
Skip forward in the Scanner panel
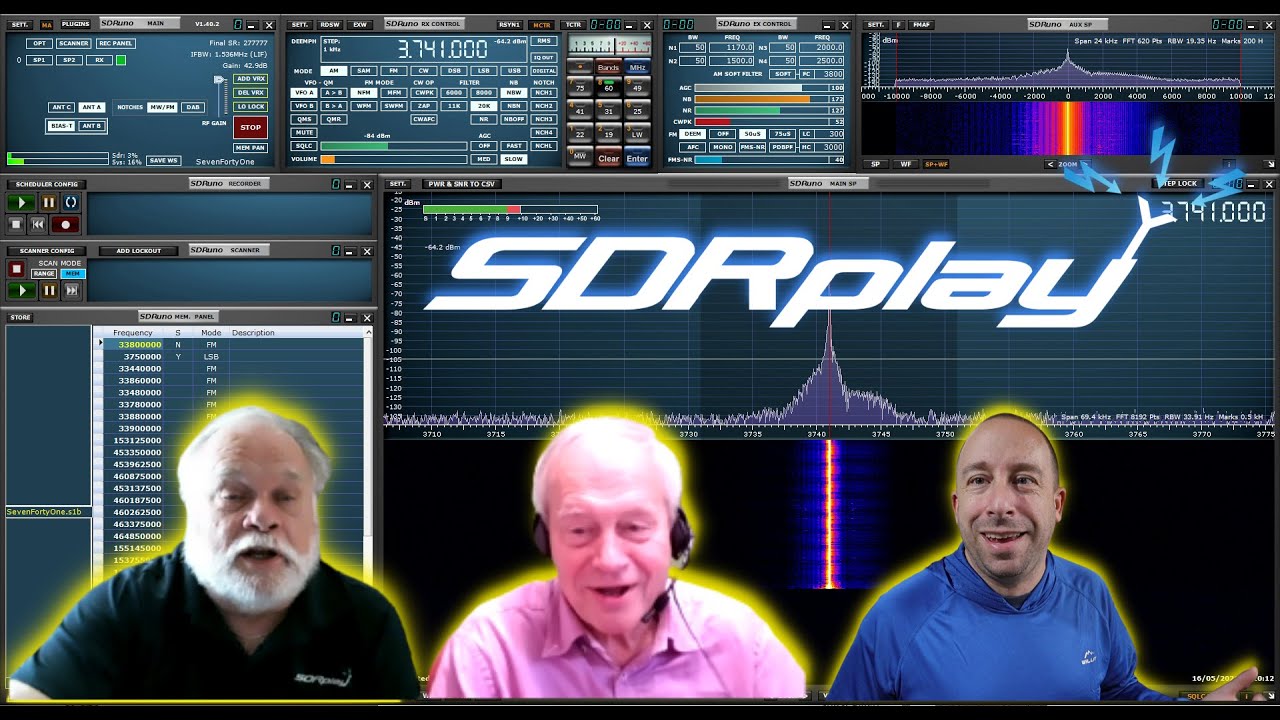click(71, 291)
